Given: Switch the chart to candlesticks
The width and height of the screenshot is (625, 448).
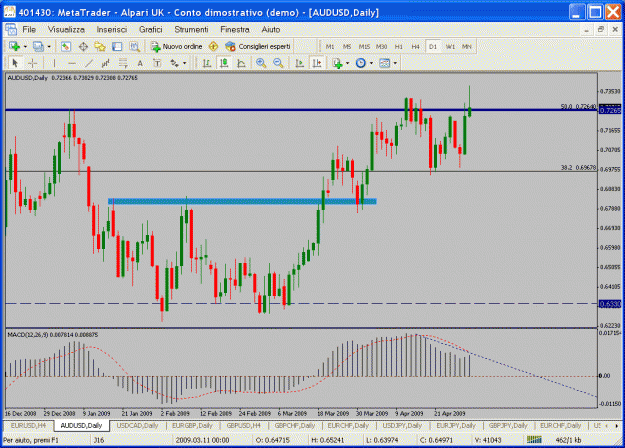Looking at the screenshot, I should click(x=224, y=63).
